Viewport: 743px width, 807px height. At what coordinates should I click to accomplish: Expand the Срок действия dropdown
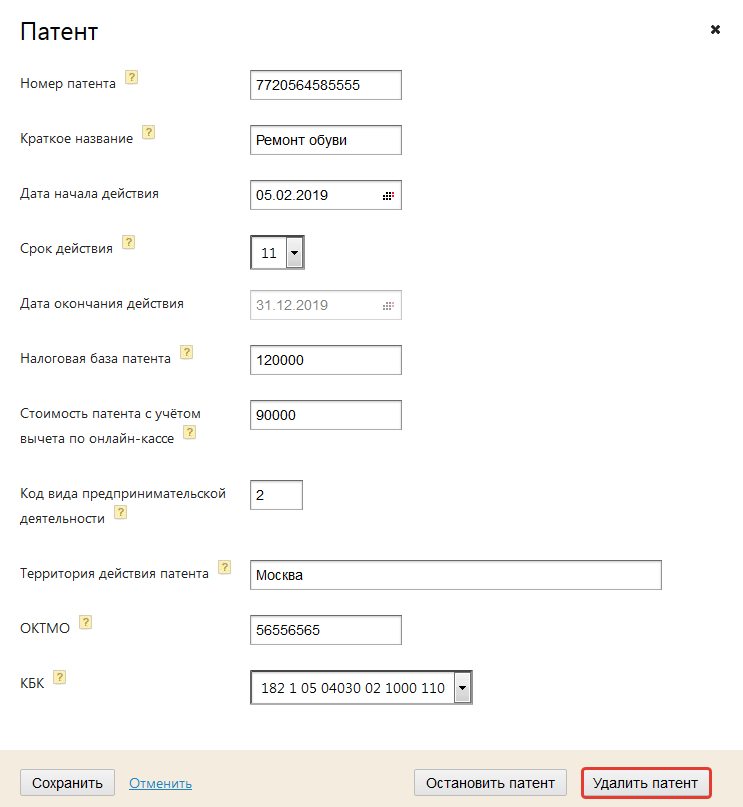click(294, 253)
